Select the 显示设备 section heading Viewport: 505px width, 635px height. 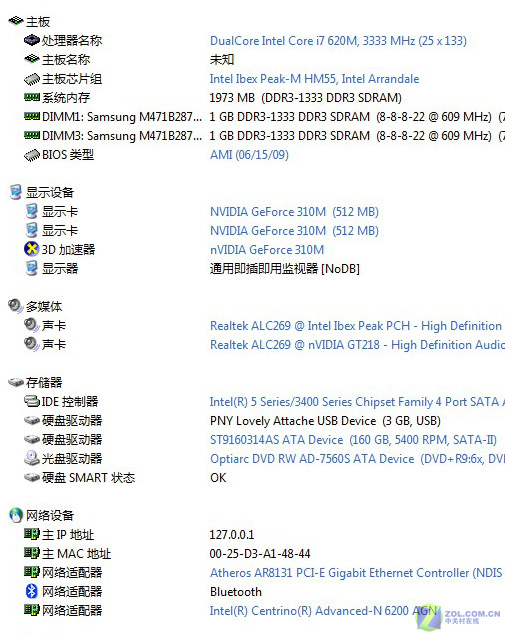[50, 192]
